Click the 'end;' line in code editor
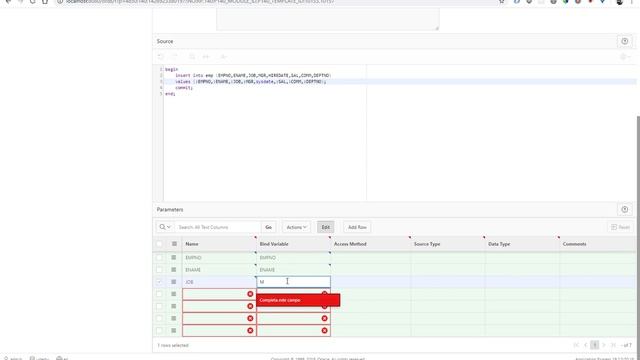640x360 pixels. click(170, 94)
